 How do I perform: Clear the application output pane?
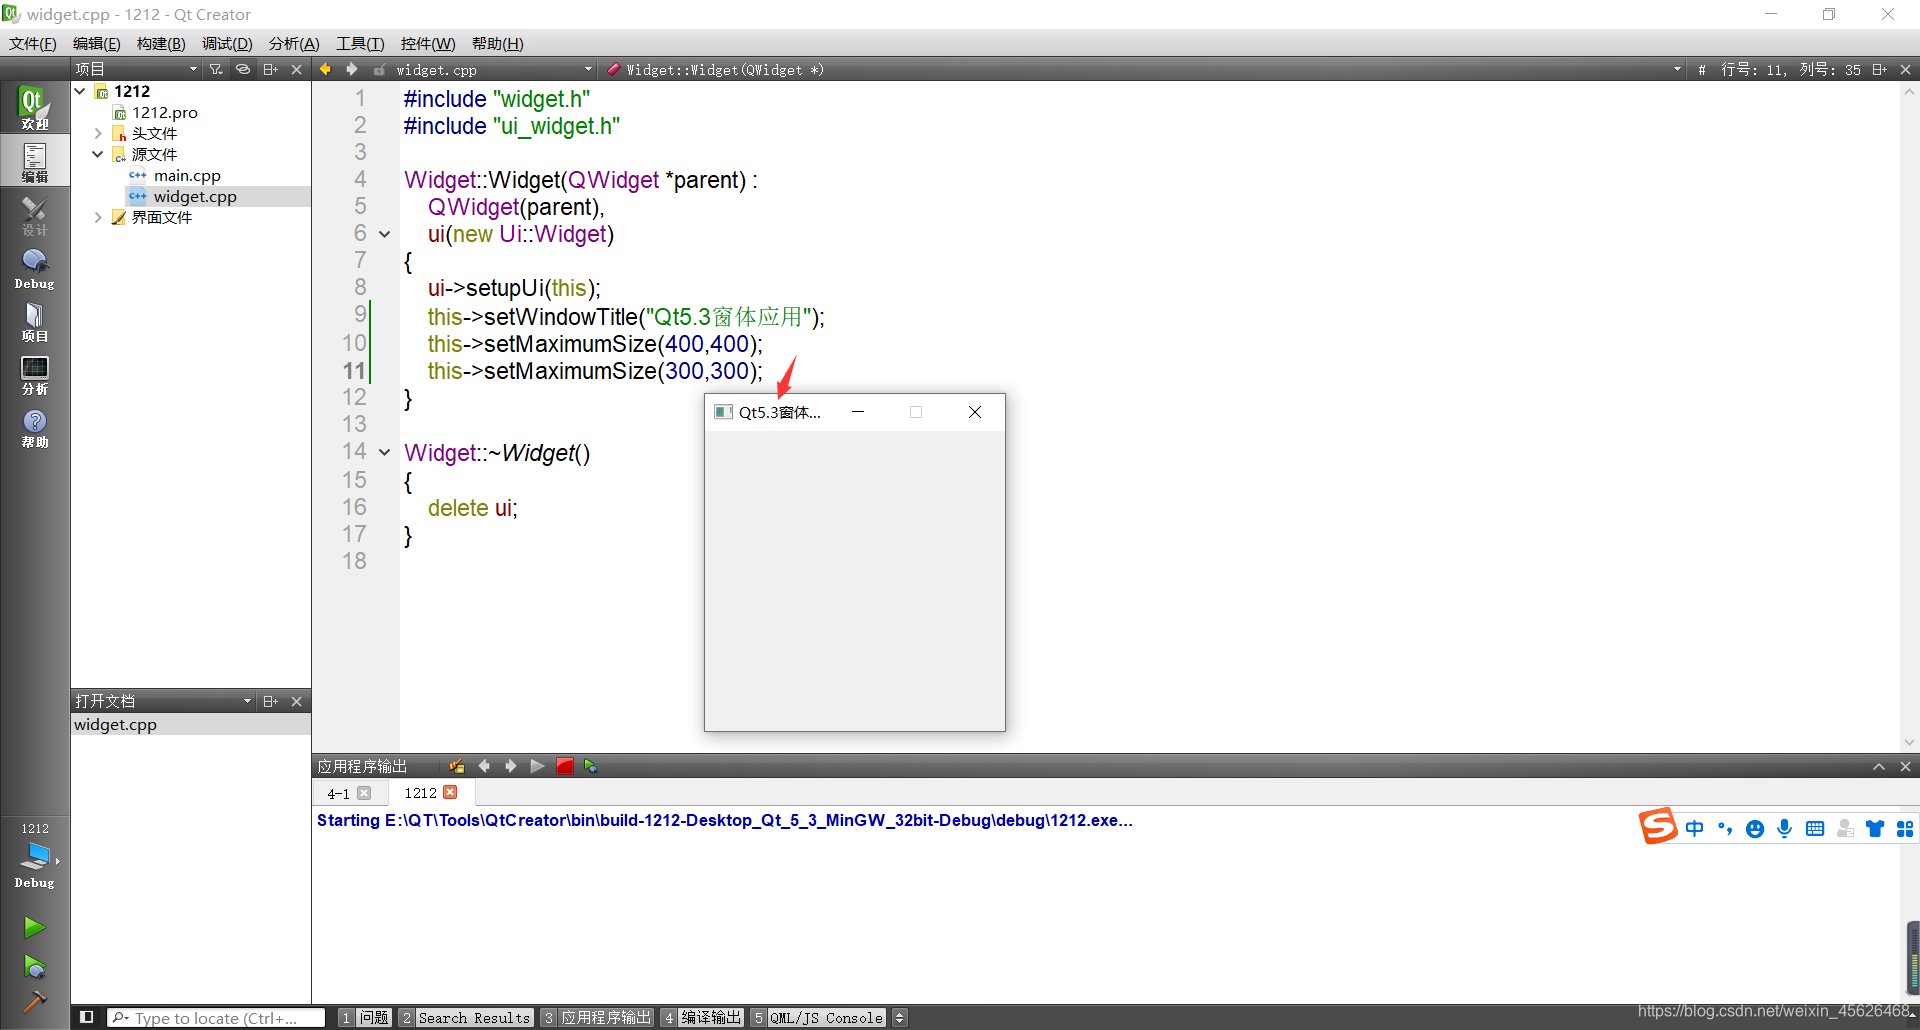(457, 766)
